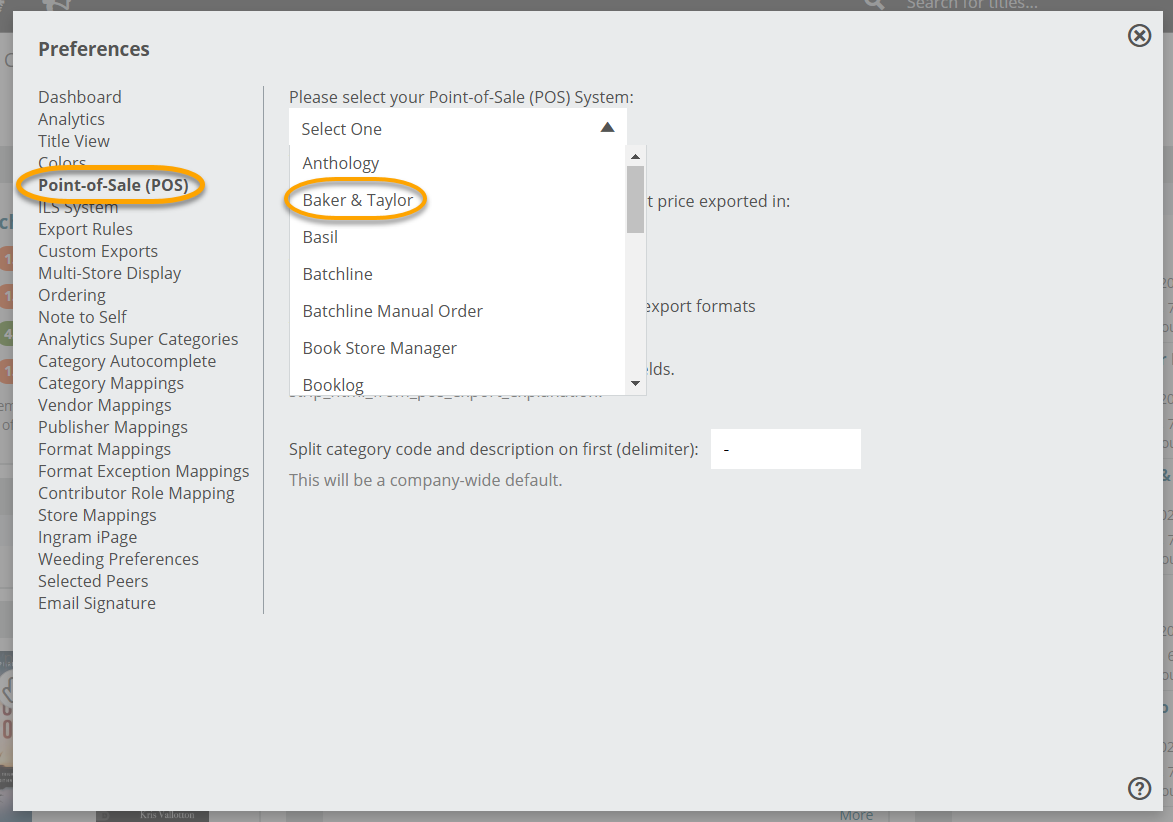Close the Preferences dialog

point(1139,36)
